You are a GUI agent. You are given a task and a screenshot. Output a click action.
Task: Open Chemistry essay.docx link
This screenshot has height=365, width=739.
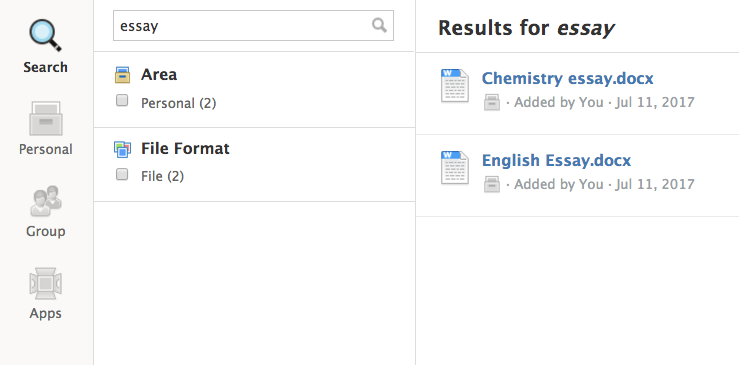[x=567, y=78]
